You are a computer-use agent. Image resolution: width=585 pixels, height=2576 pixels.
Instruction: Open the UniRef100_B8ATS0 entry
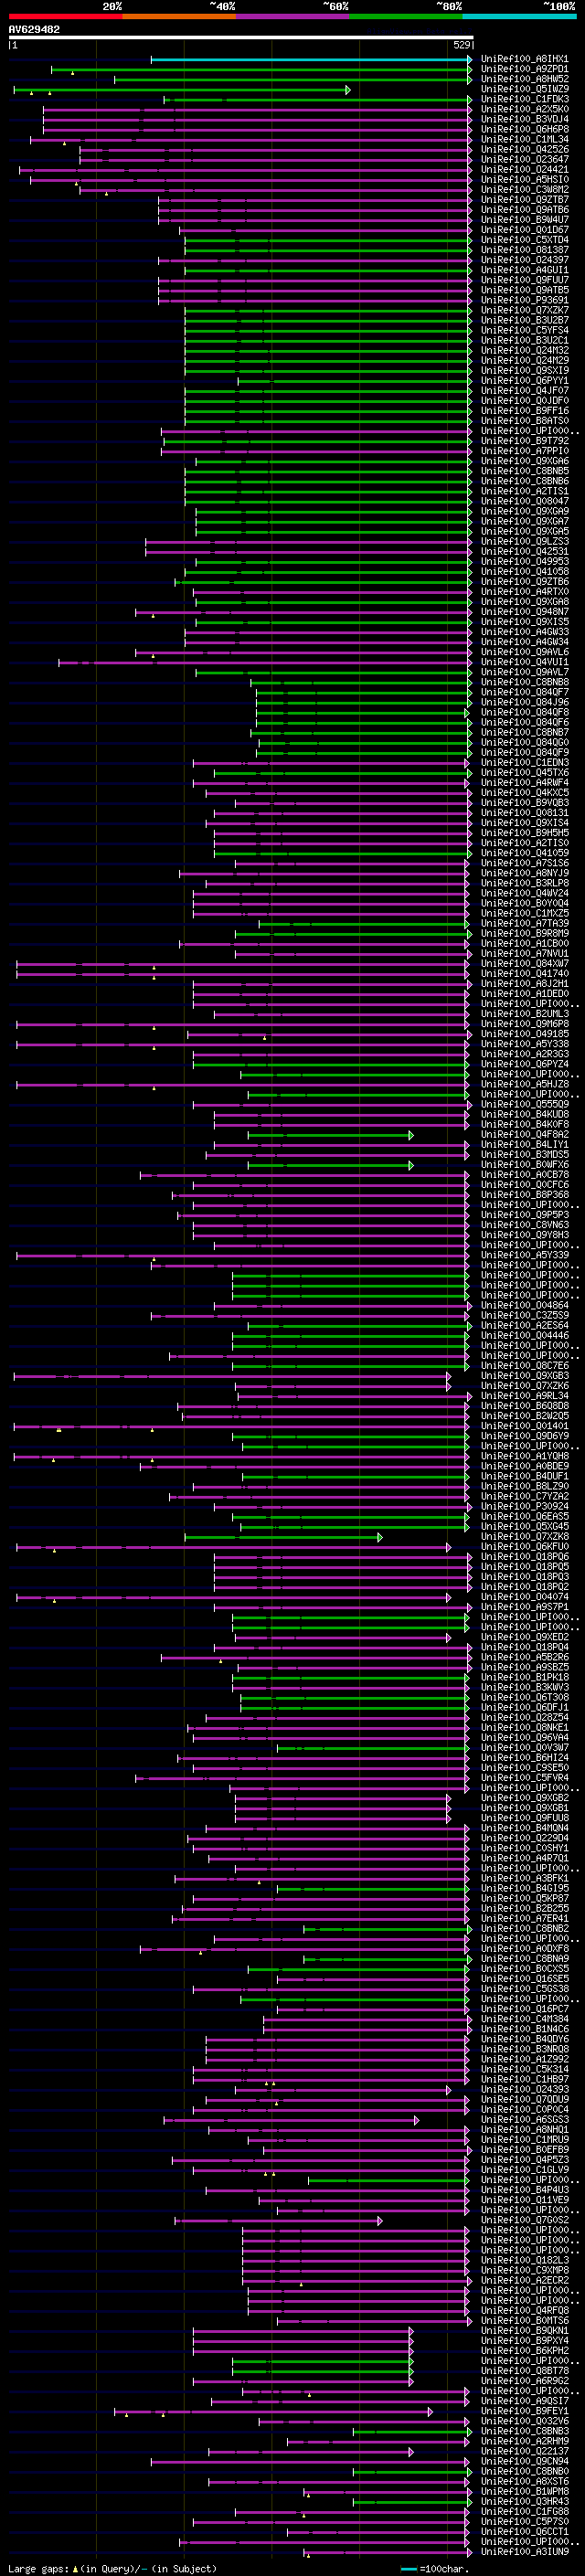(x=525, y=421)
